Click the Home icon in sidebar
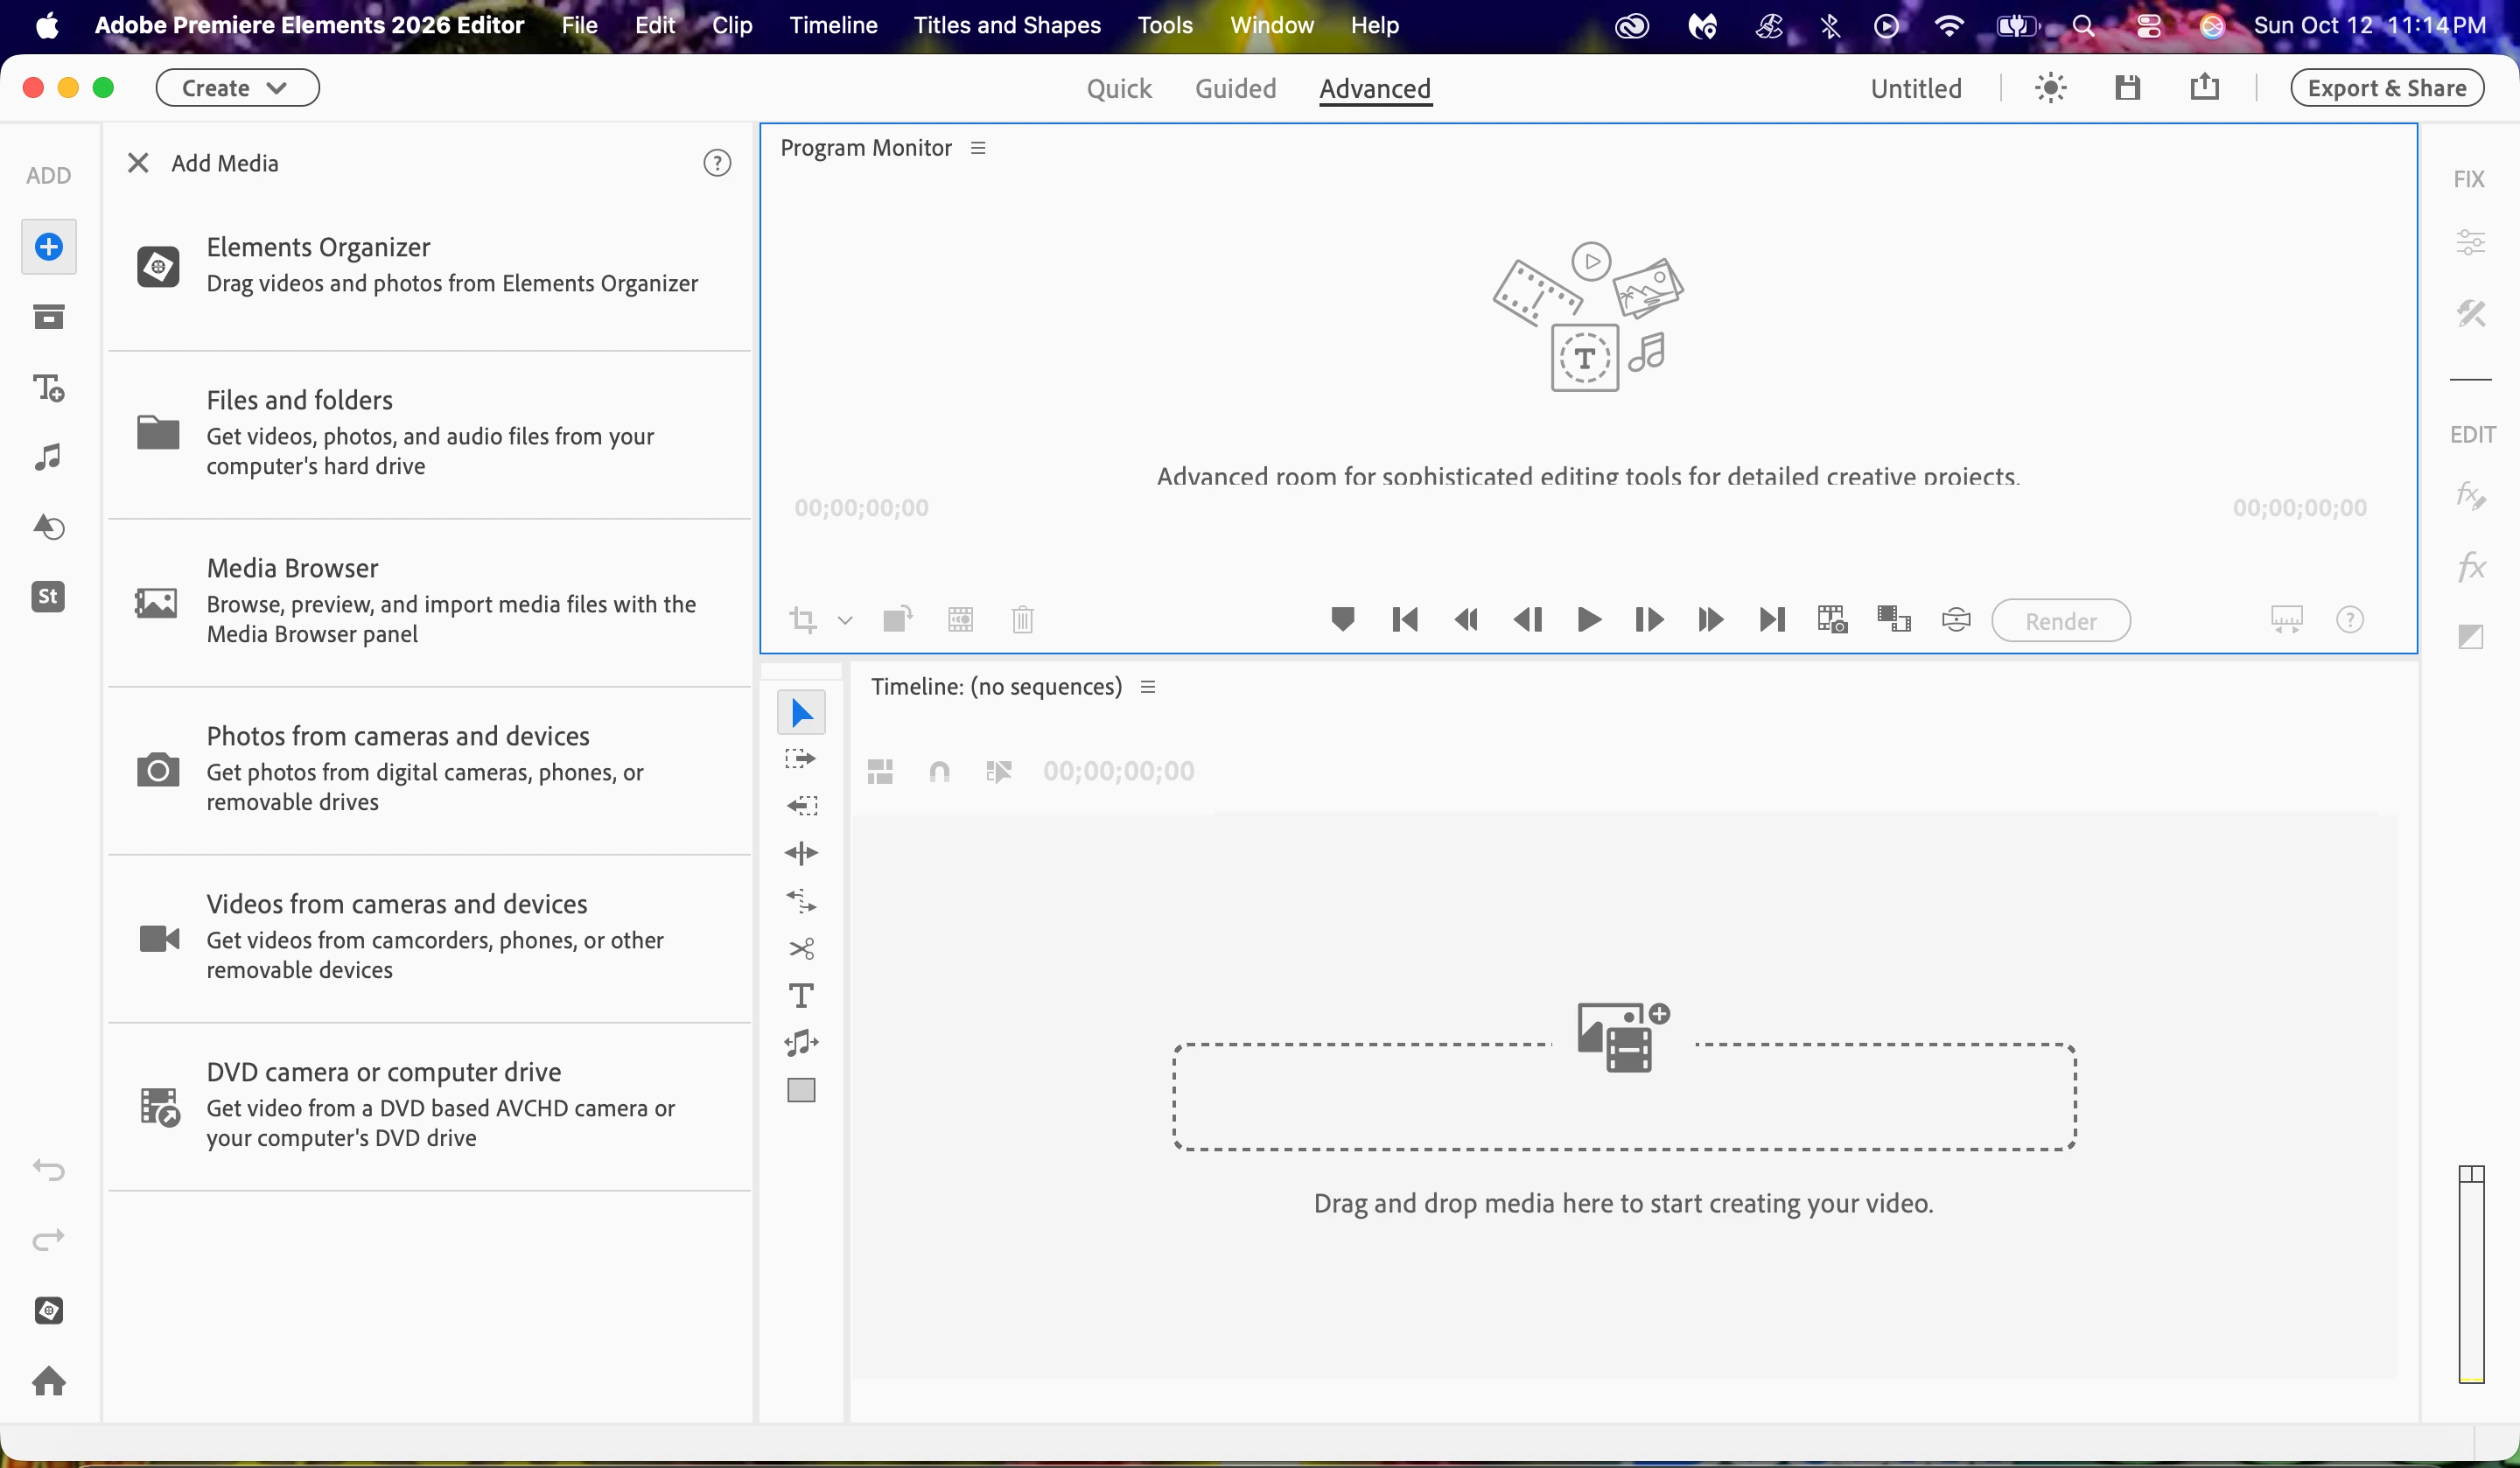2520x1468 pixels. pyautogui.click(x=48, y=1381)
